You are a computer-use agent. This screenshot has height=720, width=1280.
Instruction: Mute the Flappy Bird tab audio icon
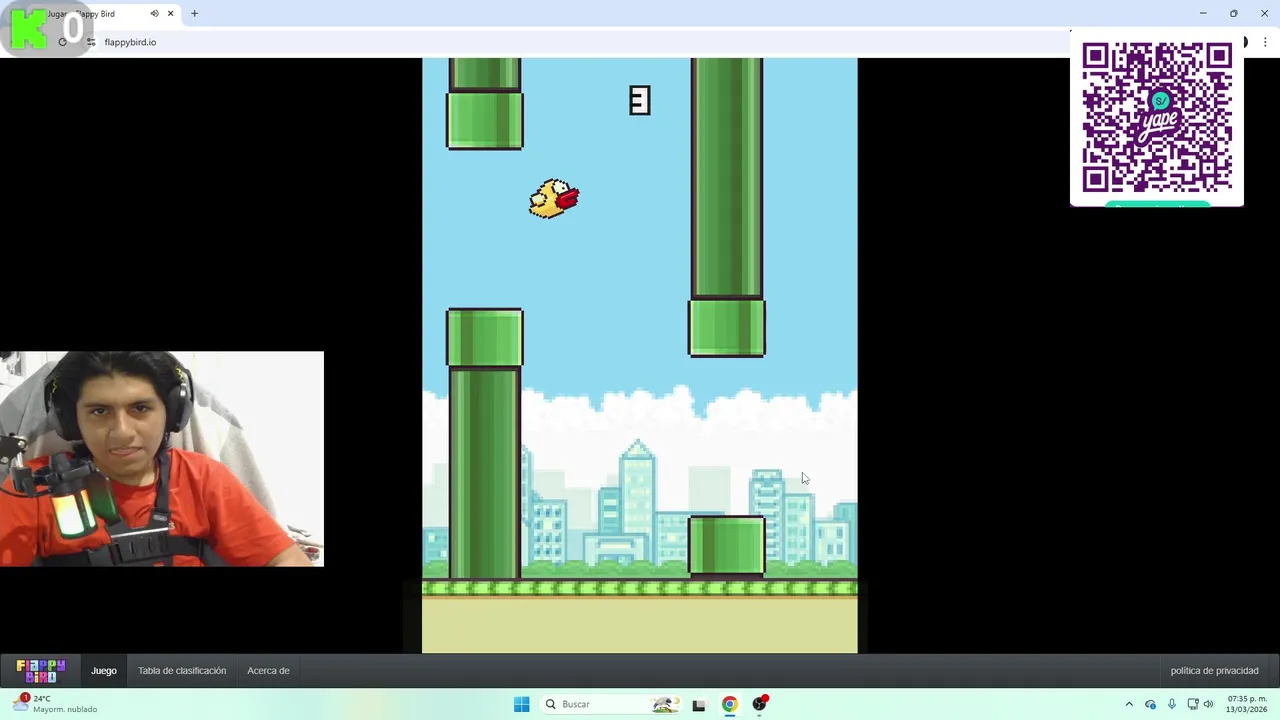(x=154, y=14)
